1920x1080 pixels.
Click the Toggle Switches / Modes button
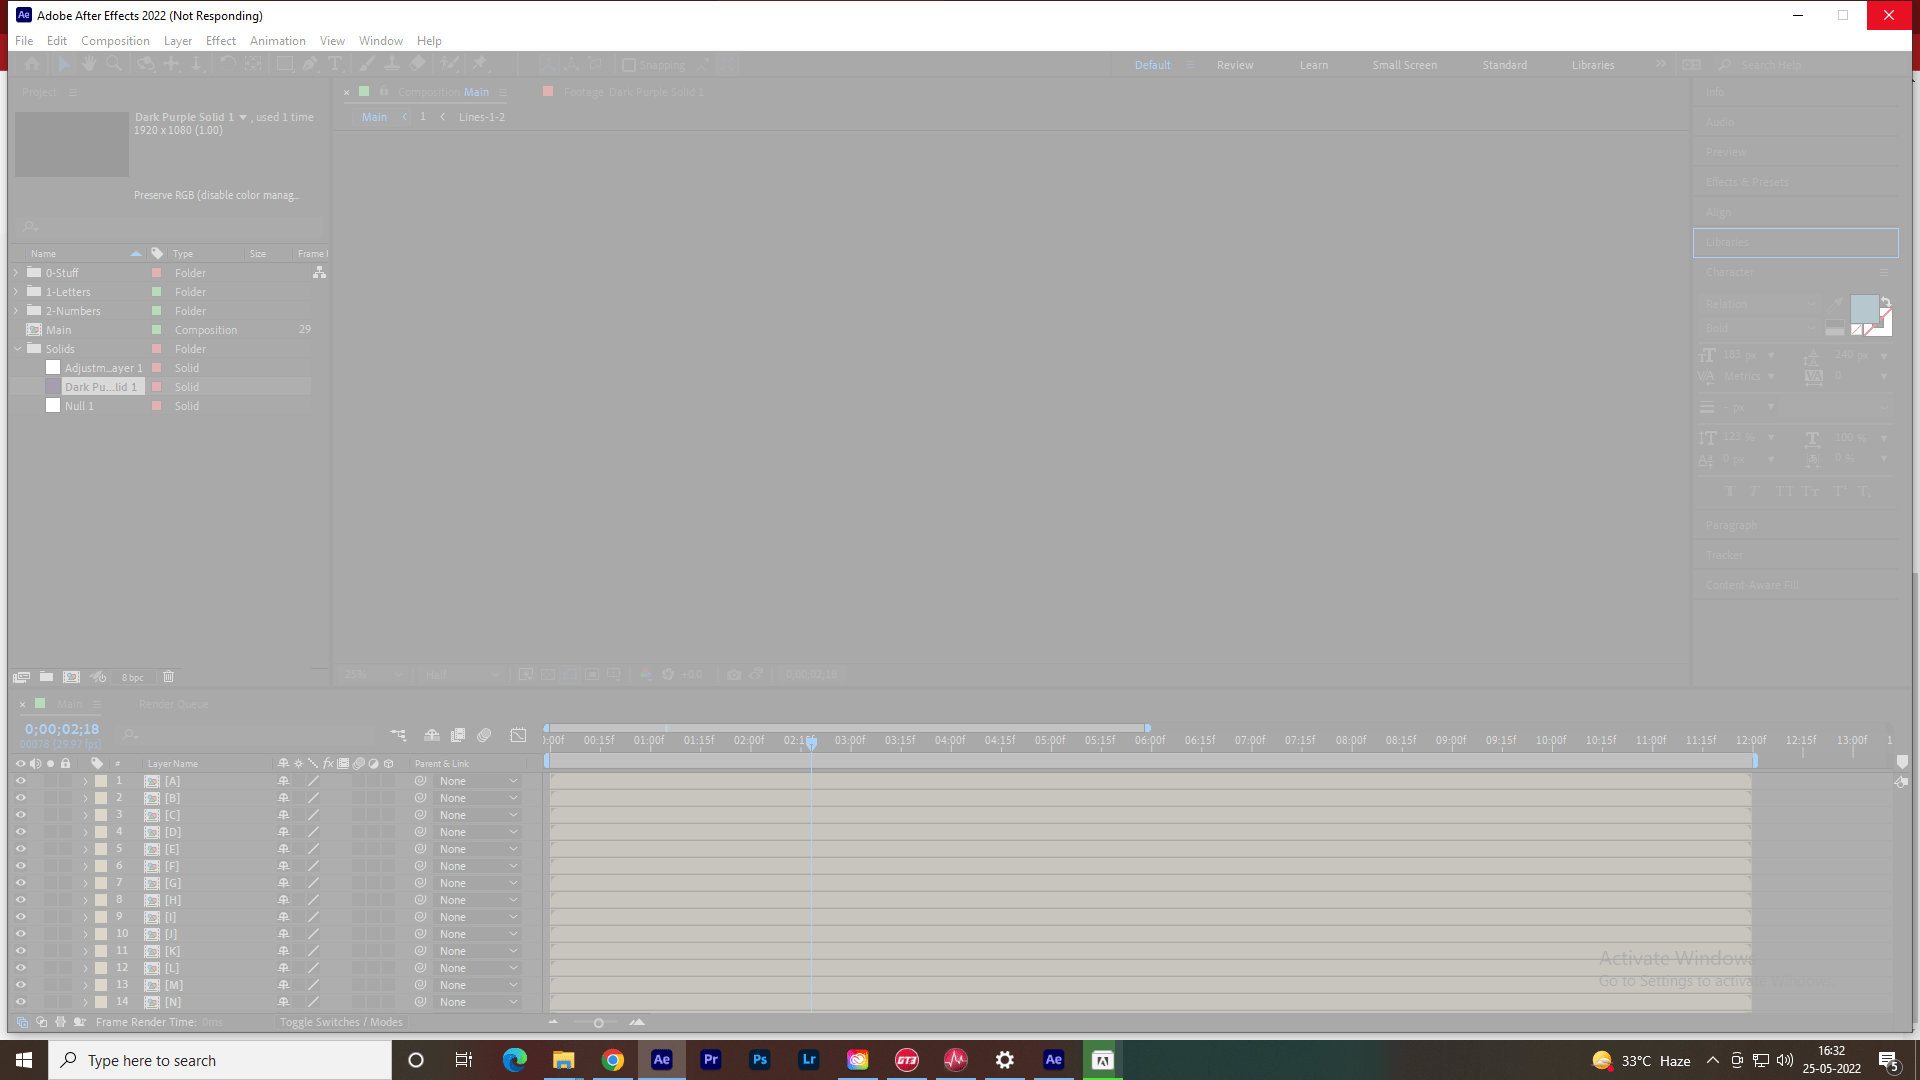(x=340, y=1022)
